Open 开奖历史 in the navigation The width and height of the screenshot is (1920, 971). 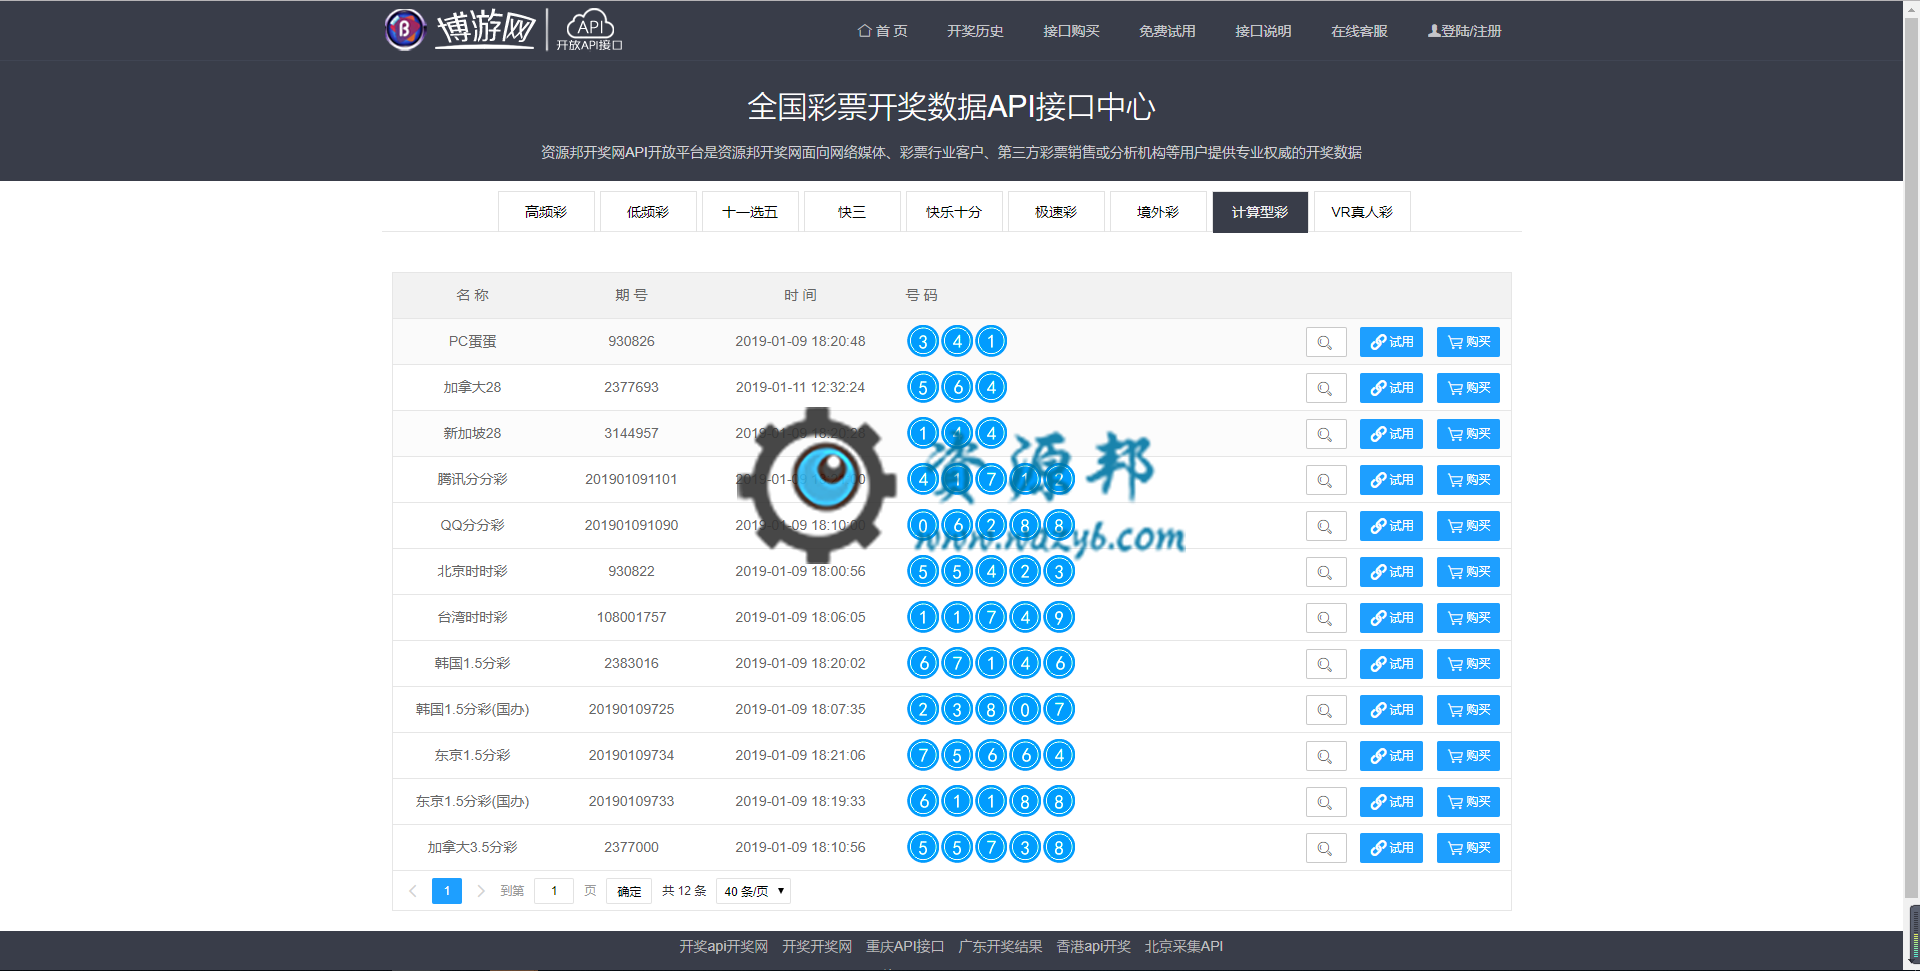[x=975, y=31]
